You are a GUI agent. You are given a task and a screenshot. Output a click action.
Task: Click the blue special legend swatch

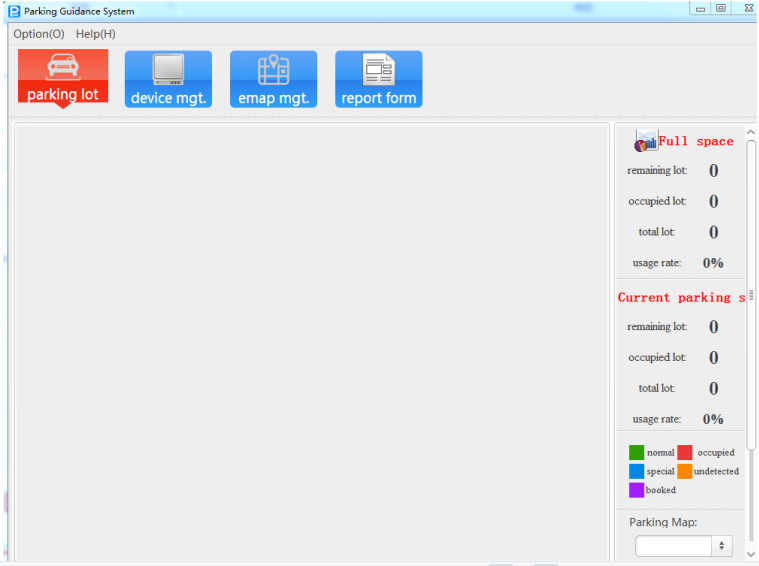pos(636,471)
